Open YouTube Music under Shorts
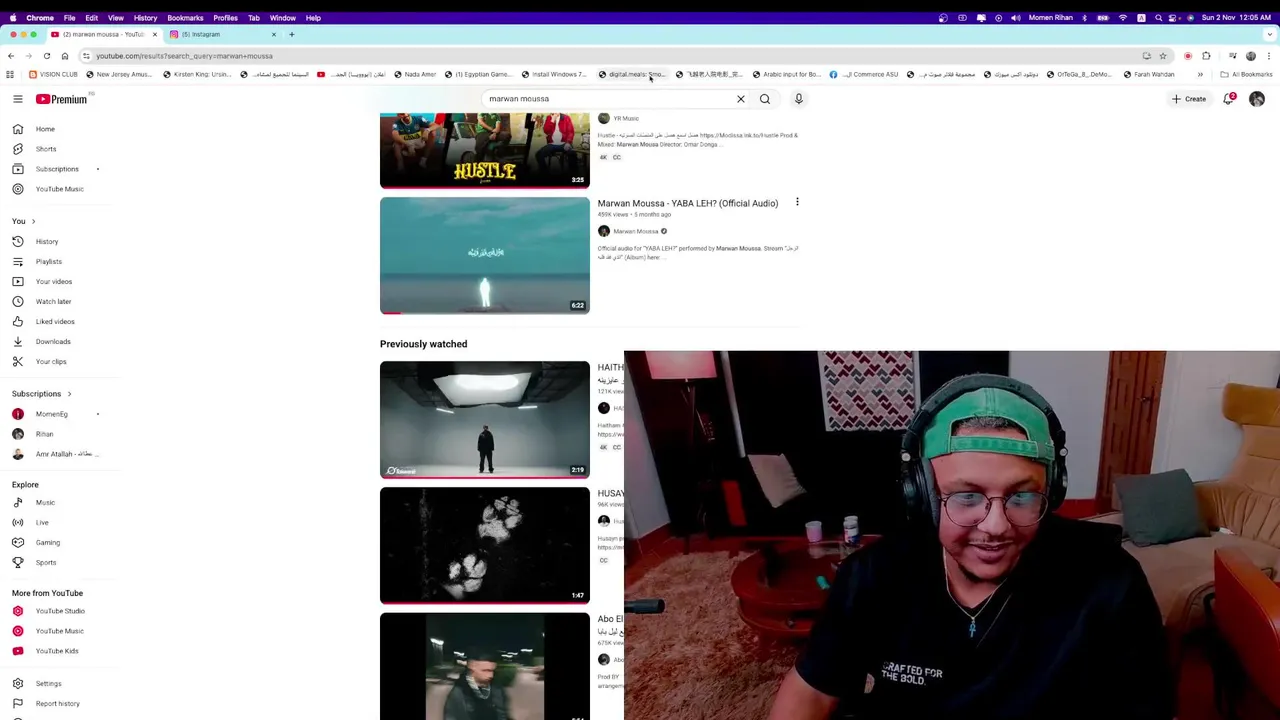1280x720 pixels. [x=59, y=189]
